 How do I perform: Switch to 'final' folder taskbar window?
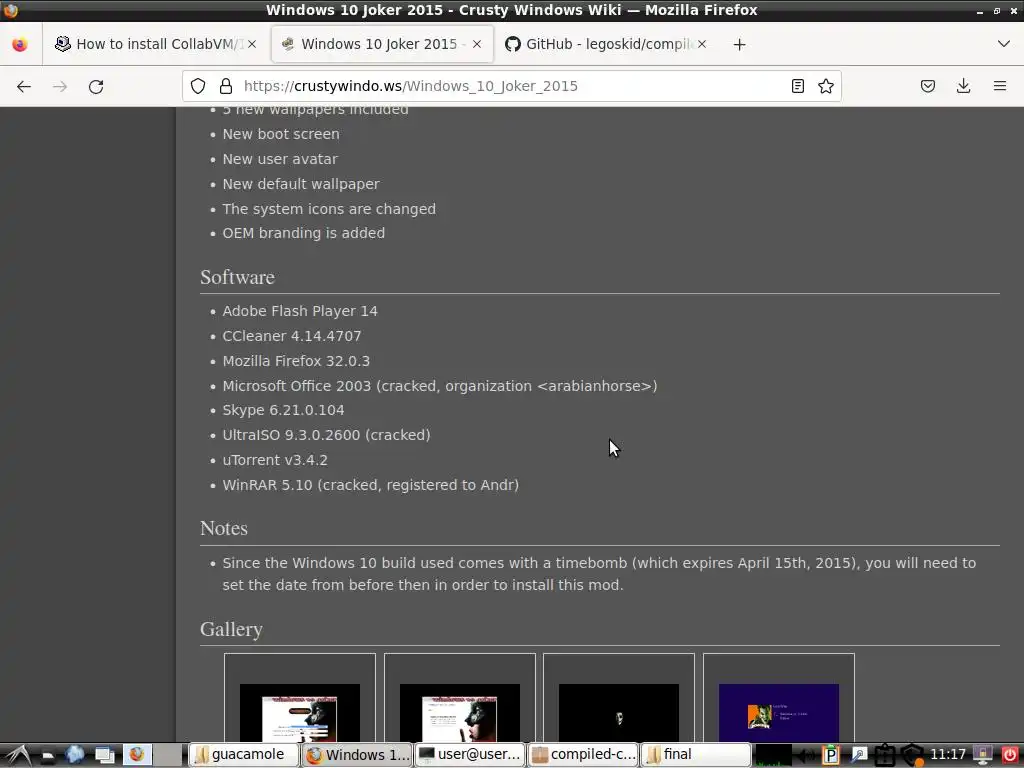click(696, 755)
